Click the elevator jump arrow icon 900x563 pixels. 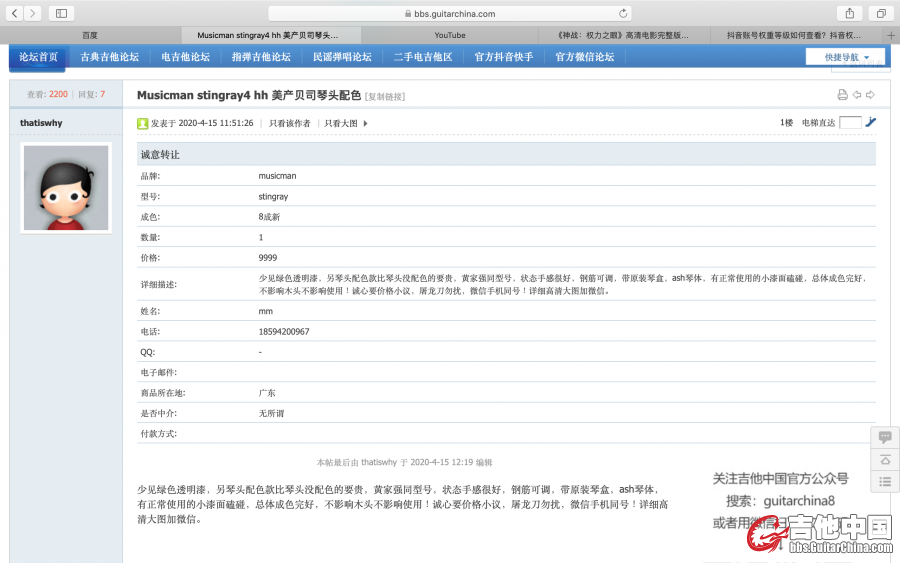point(871,122)
